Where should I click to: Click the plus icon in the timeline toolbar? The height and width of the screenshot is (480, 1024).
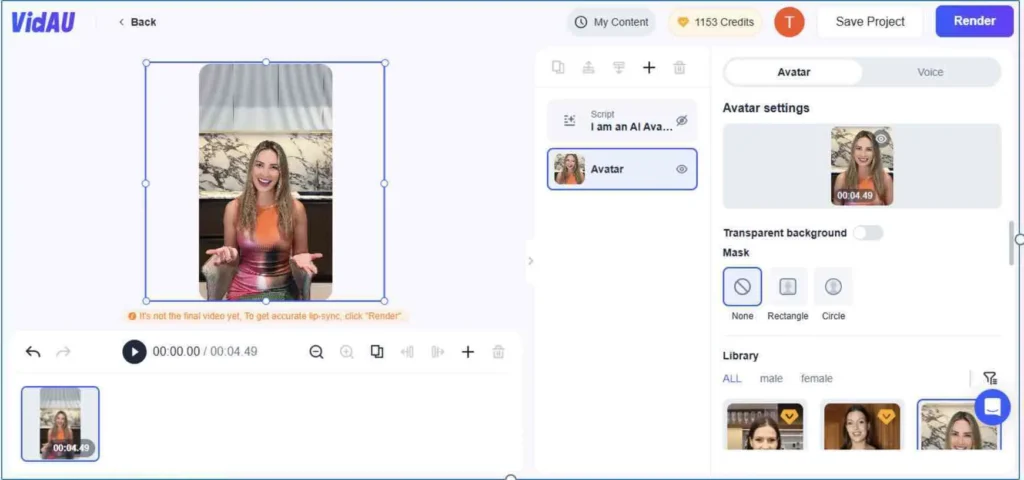click(467, 352)
